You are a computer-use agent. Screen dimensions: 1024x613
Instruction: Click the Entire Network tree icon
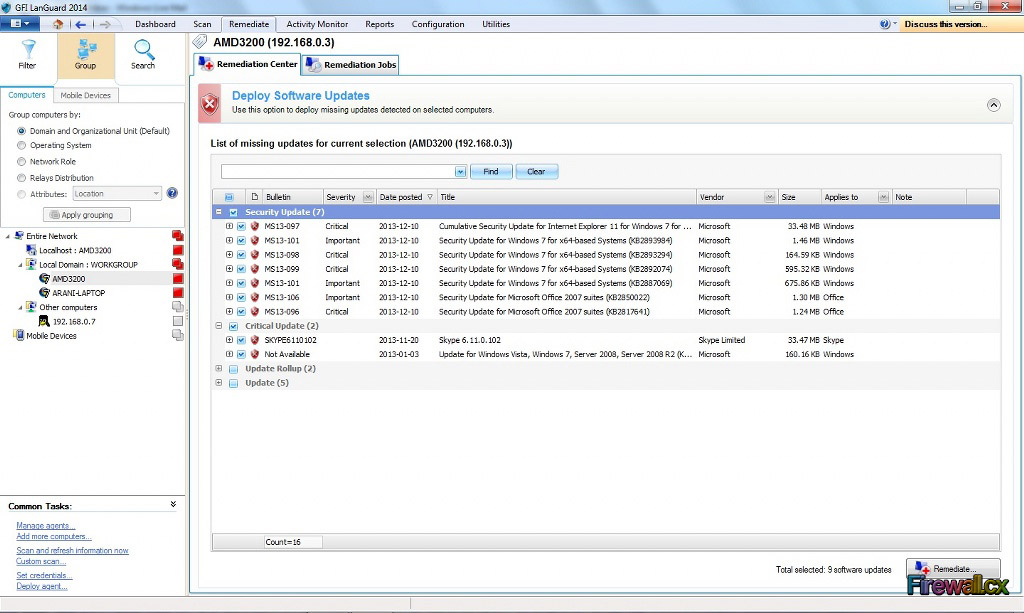pos(19,236)
